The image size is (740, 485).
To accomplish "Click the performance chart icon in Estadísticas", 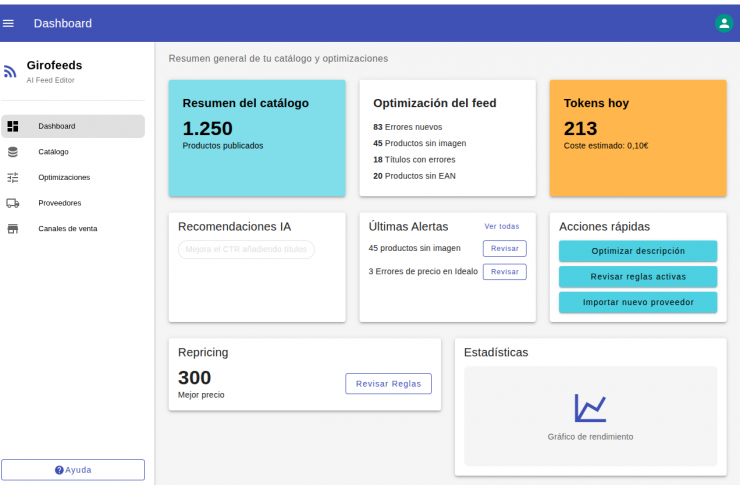I will [x=590, y=407].
